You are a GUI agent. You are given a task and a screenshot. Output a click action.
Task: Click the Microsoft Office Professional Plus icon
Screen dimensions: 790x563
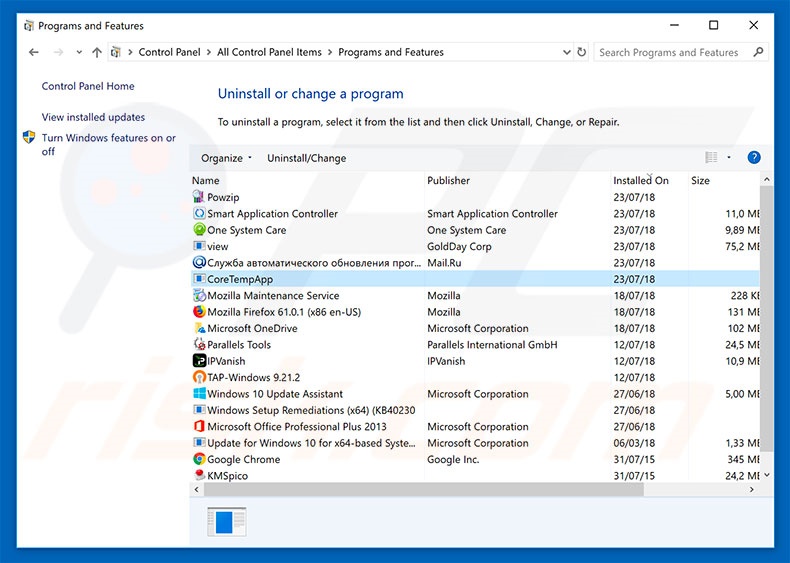(x=199, y=426)
